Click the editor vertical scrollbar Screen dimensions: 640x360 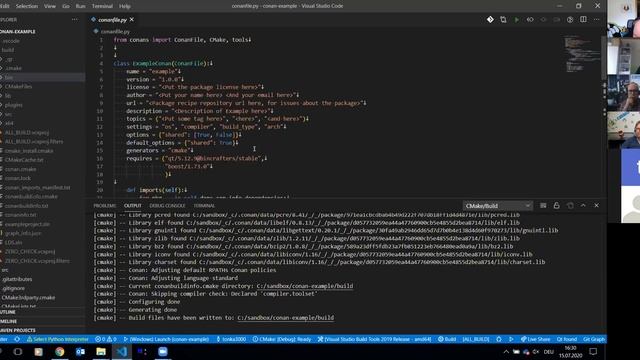click(604, 57)
